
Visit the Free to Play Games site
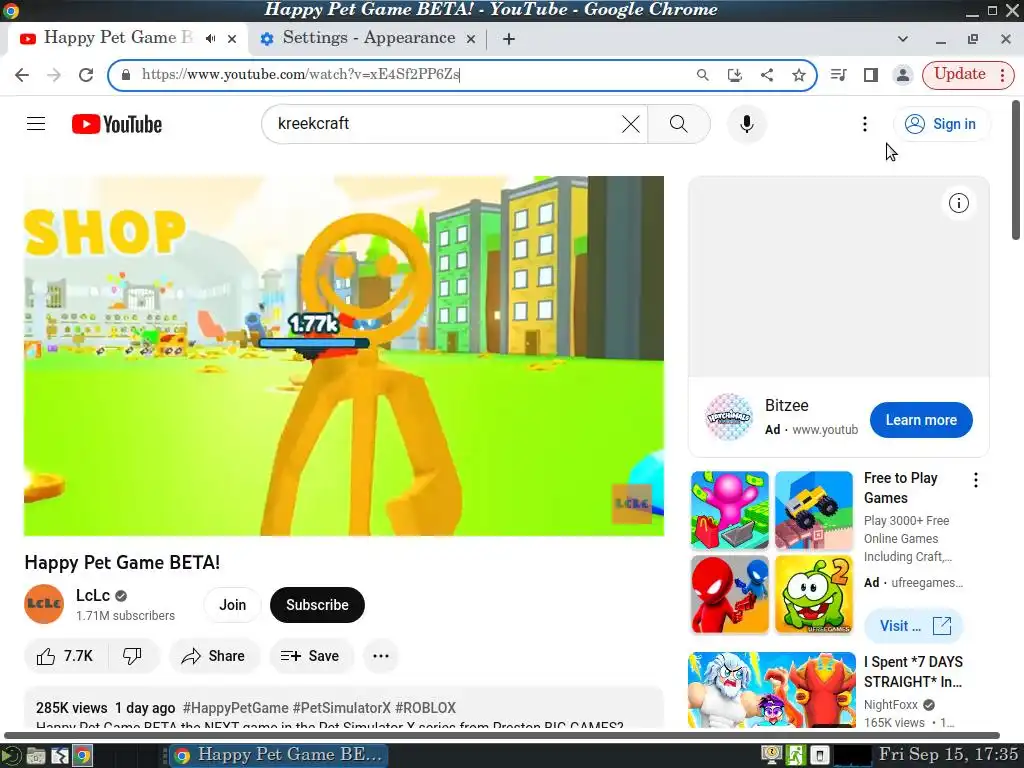click(914, 626)
